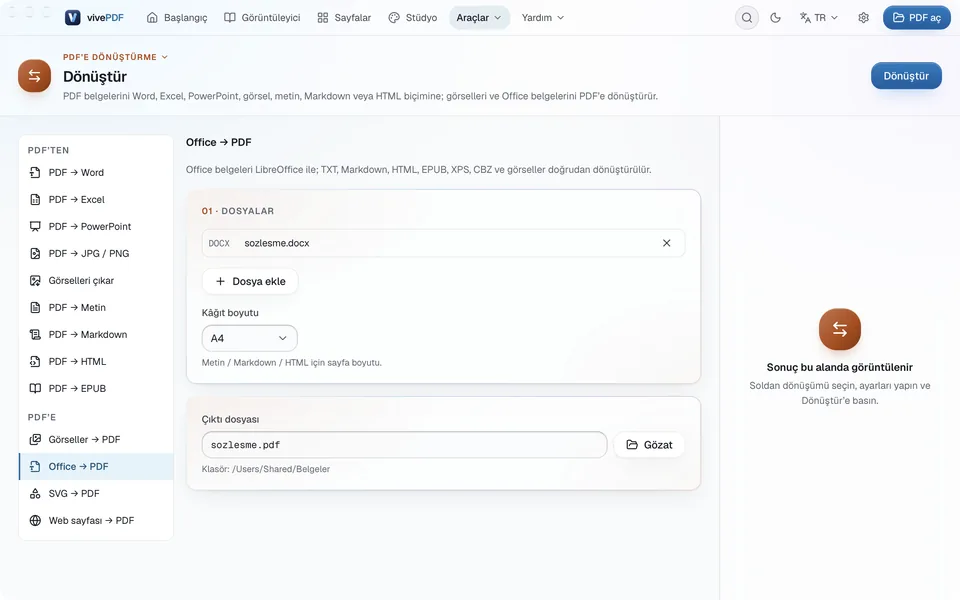
Task: Open the search magnifier icon
Action: pos(746,18)
